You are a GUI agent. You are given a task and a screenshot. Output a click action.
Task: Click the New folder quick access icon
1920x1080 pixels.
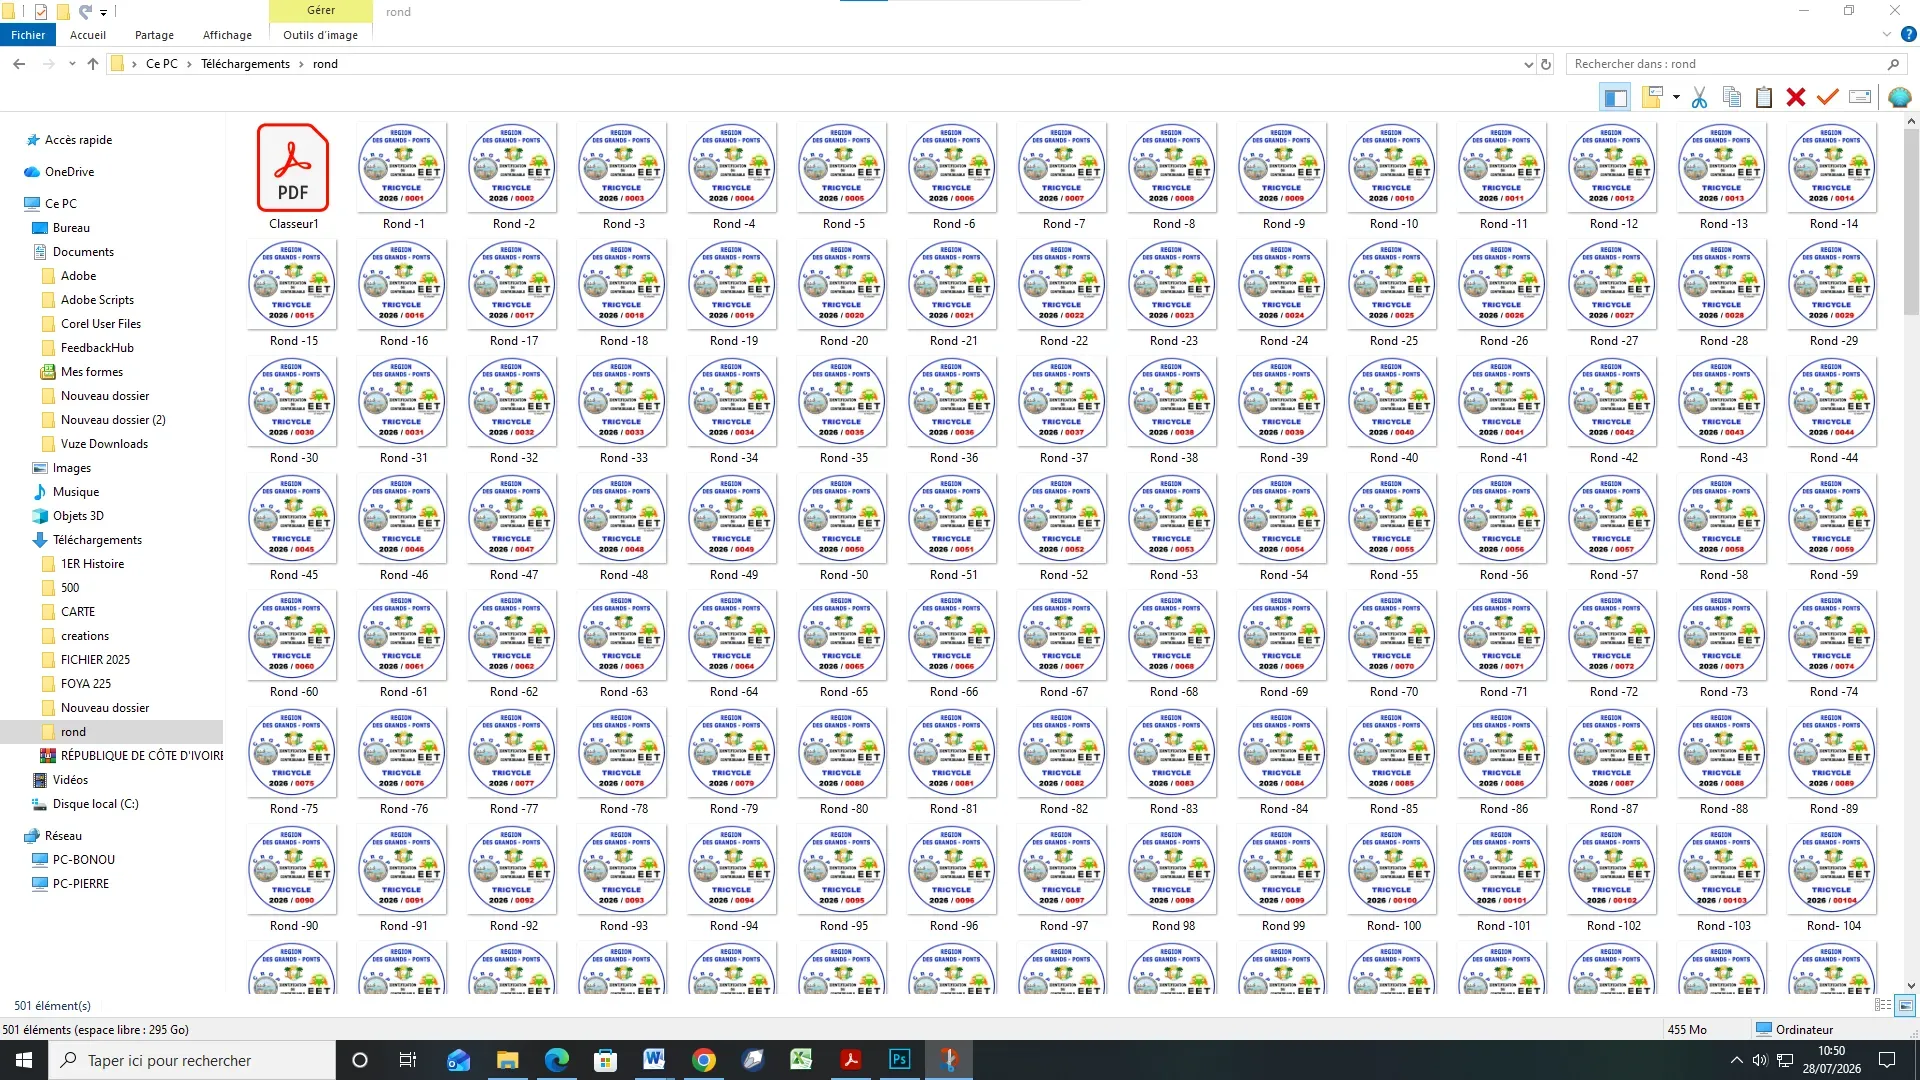62,12
